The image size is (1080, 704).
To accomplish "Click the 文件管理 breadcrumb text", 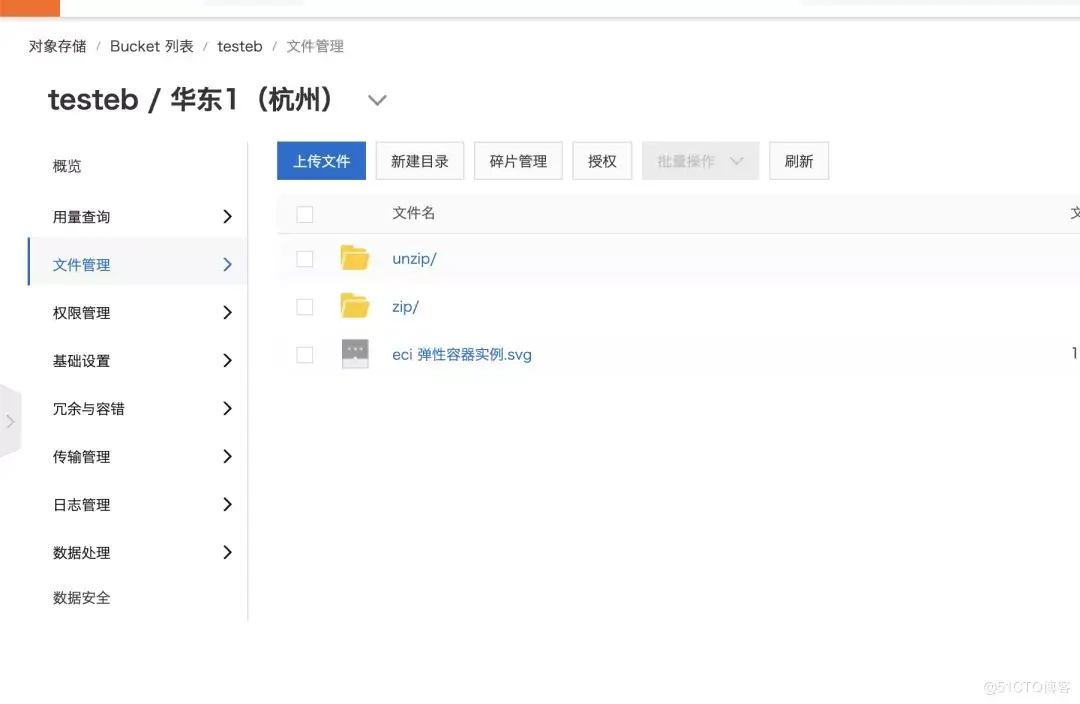I will [315, 46].
